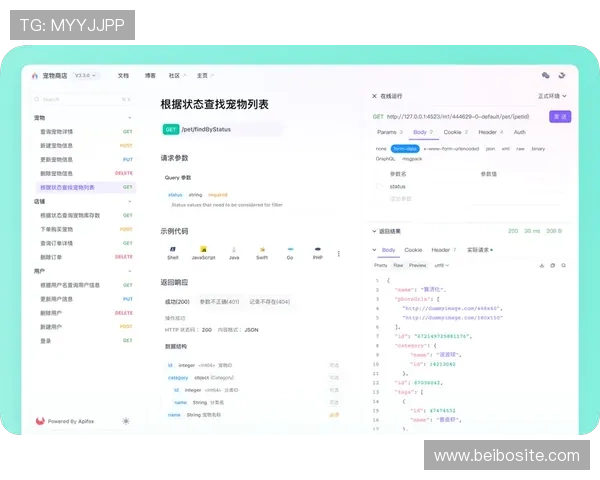Image resolution: width=600 pixels, height=480 pixels.
Task: Collapse the 宠物 group in the sidebar
Action: [130, 118]
